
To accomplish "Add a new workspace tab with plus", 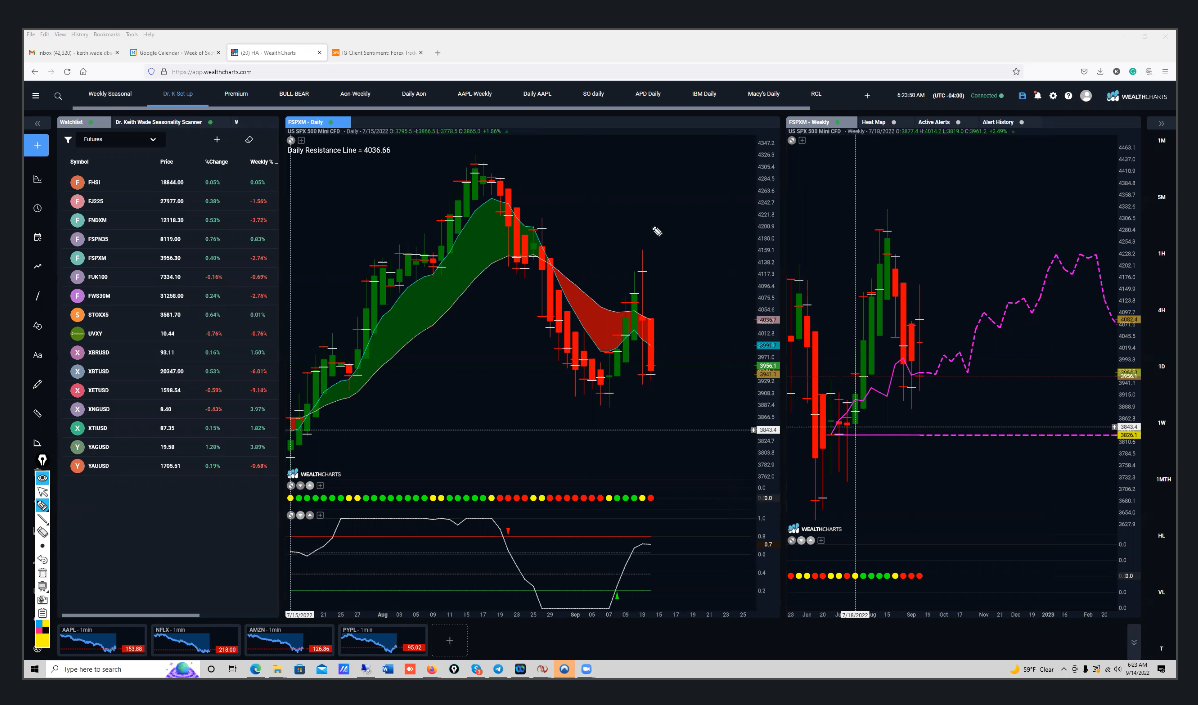I will tap(867, 95).
